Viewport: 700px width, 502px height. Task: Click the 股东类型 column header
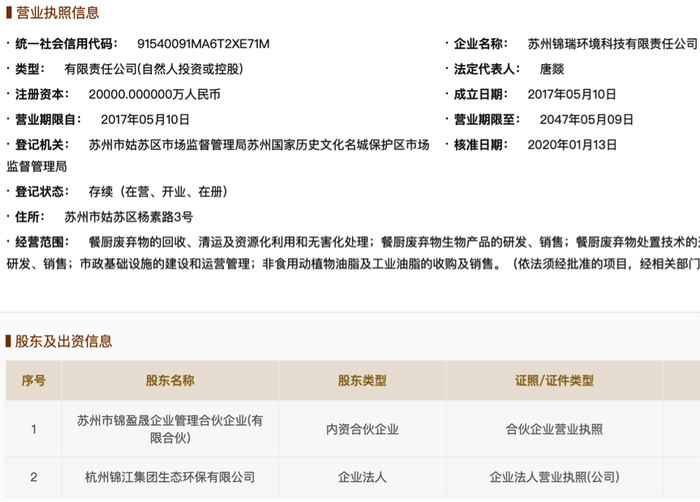coord(362,381)
